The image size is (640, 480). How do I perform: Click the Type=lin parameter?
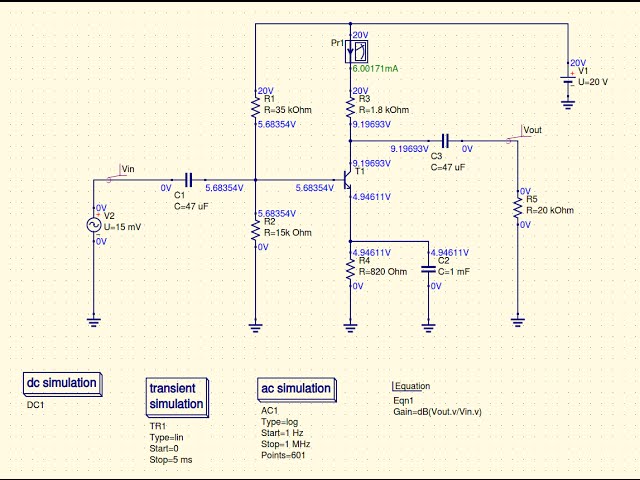(x=167, y=437)
